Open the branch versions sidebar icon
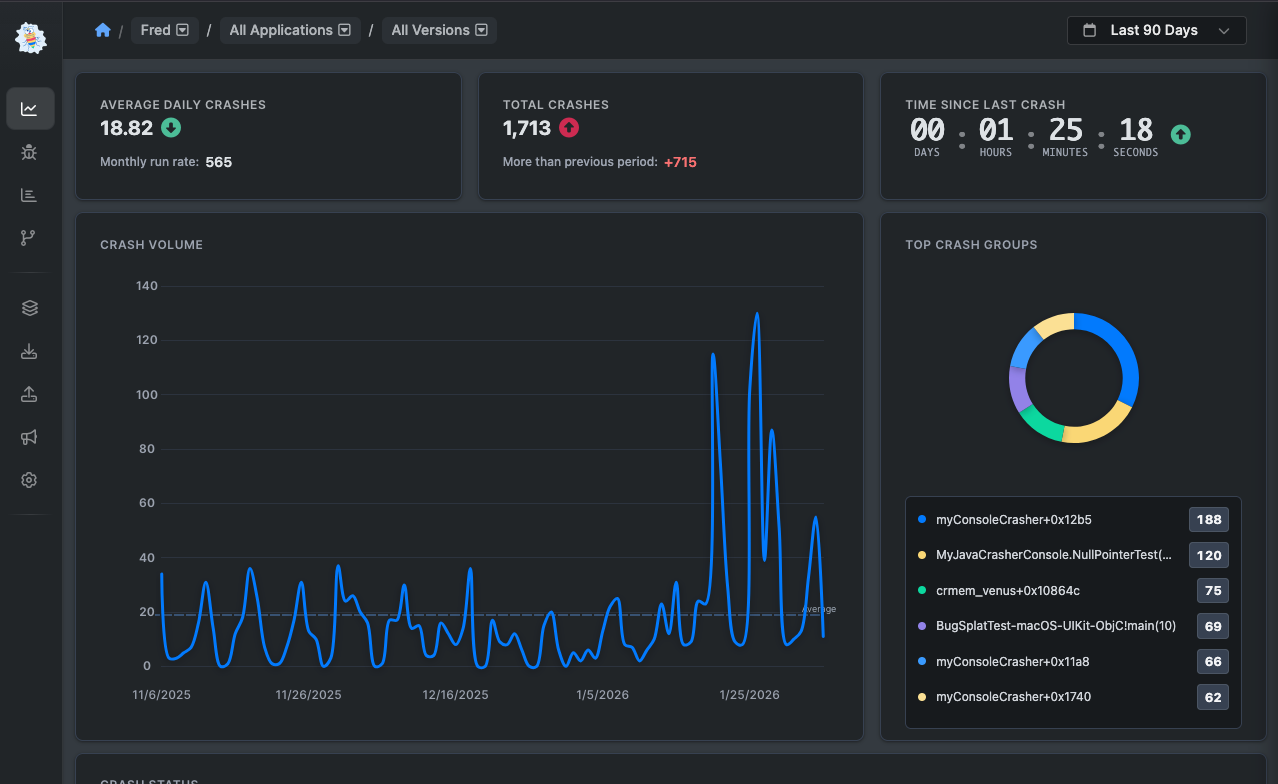 coord(29,237)
